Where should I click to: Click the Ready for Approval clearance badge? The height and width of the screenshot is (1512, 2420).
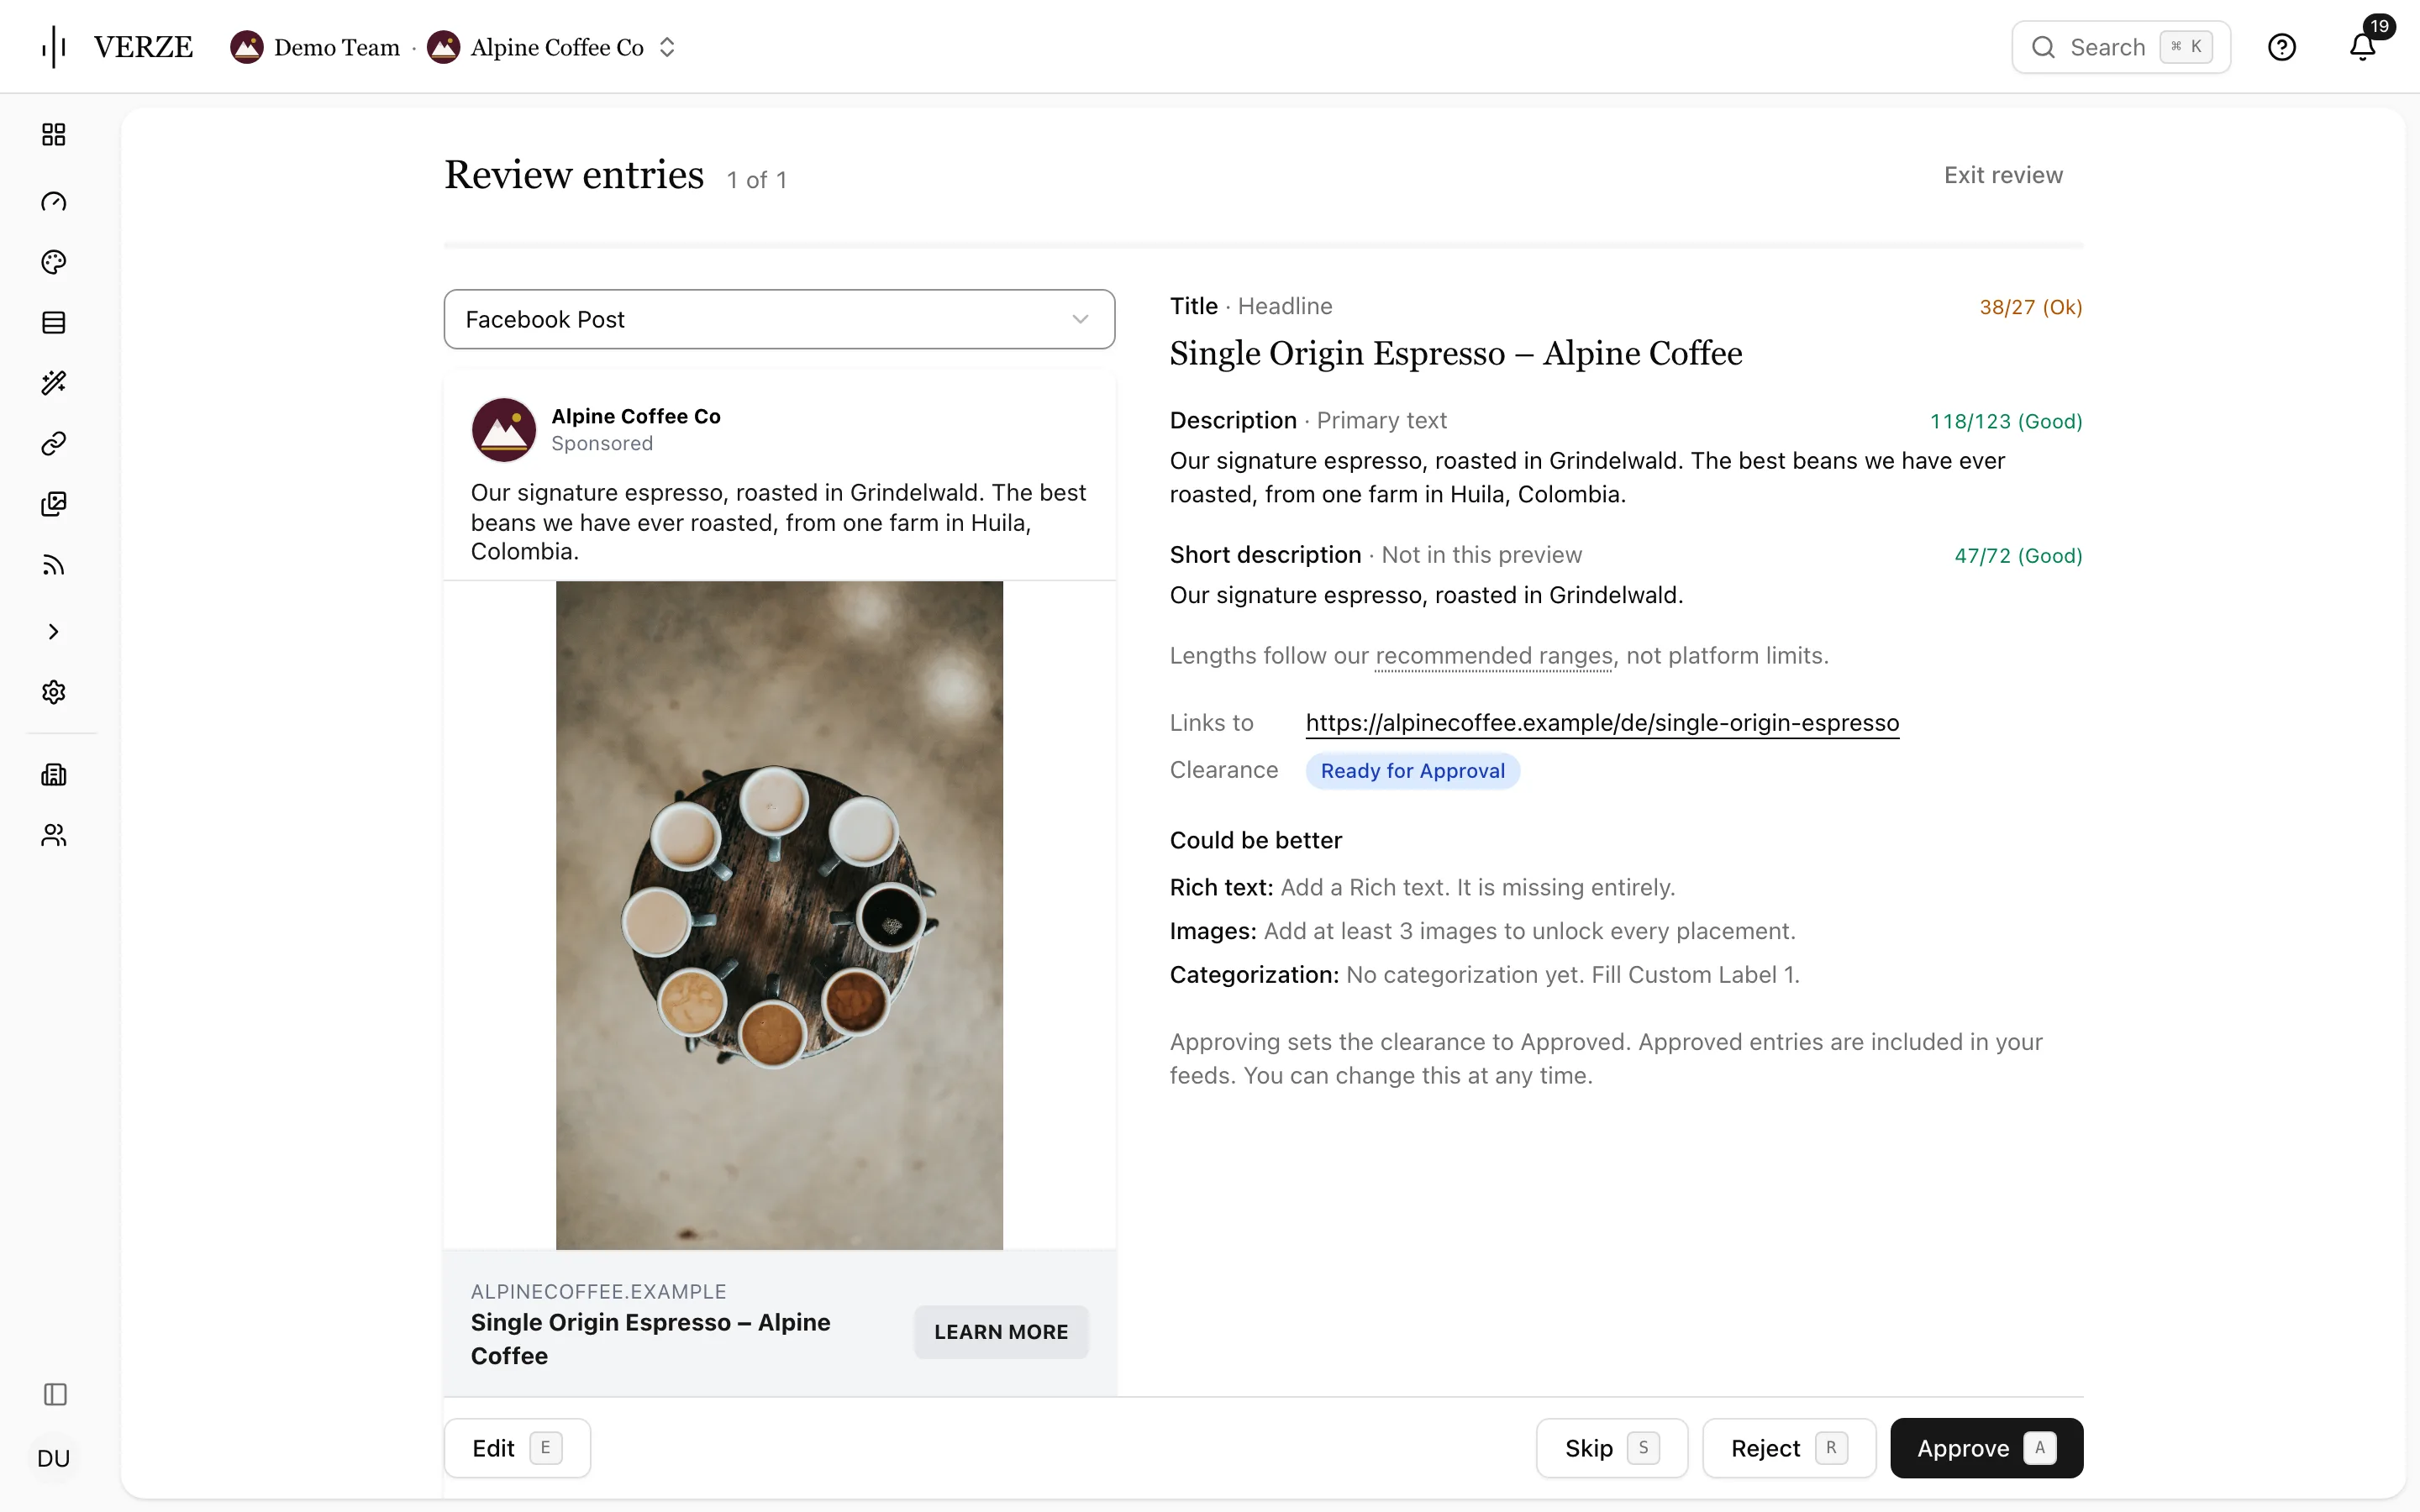tap(1412, 771)
